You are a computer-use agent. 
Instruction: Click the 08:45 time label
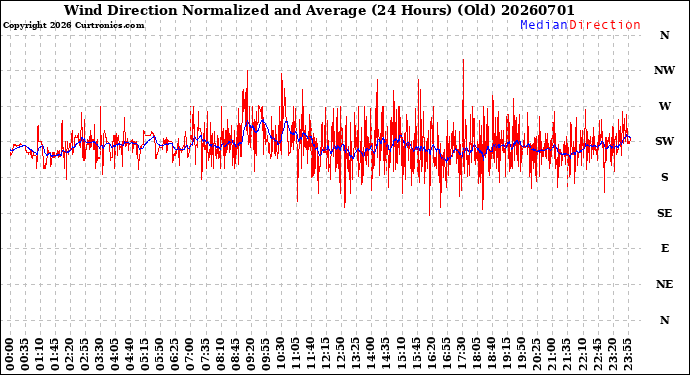(x=235, y=354)
